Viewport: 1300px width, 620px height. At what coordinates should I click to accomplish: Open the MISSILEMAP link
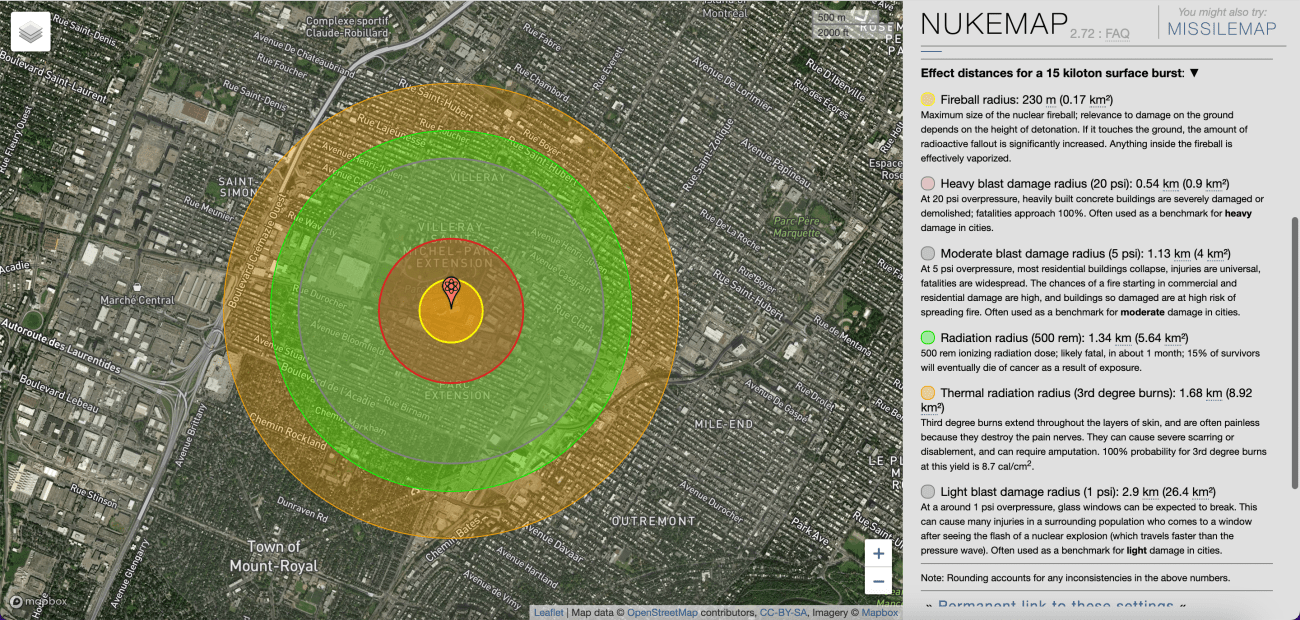point(1221,29)
